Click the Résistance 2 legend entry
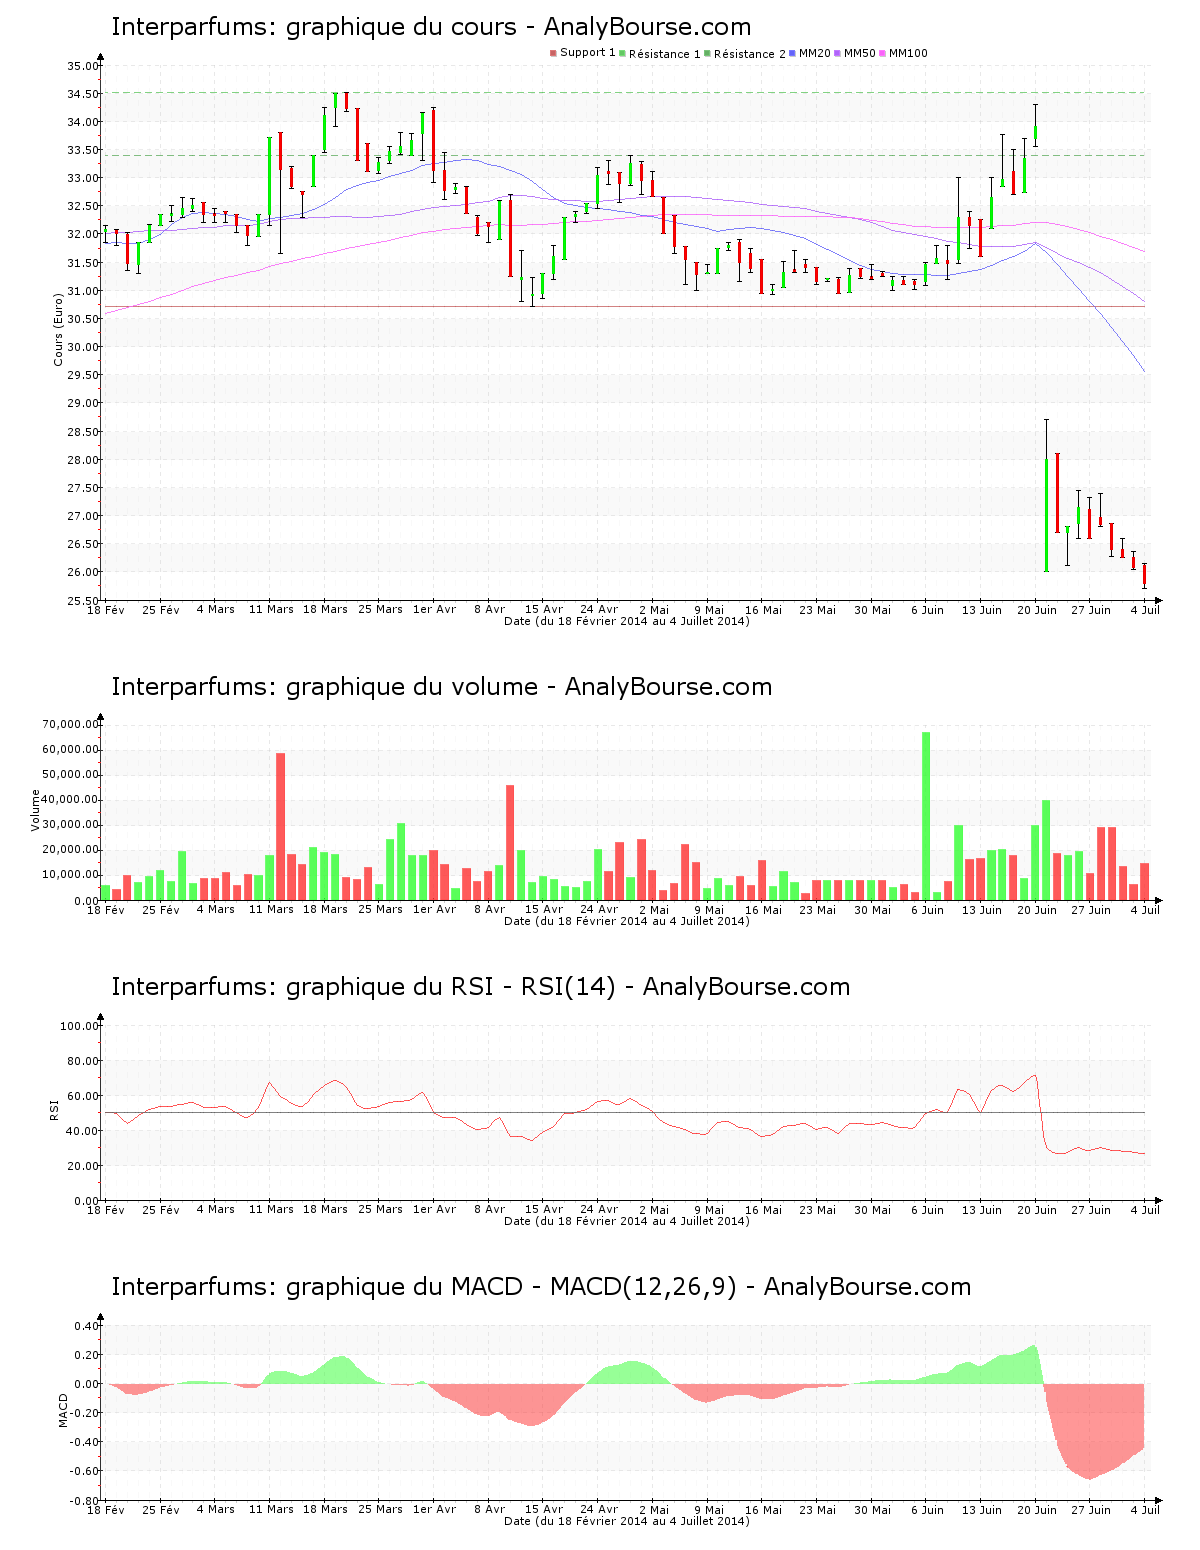 [x=745, y=54]
